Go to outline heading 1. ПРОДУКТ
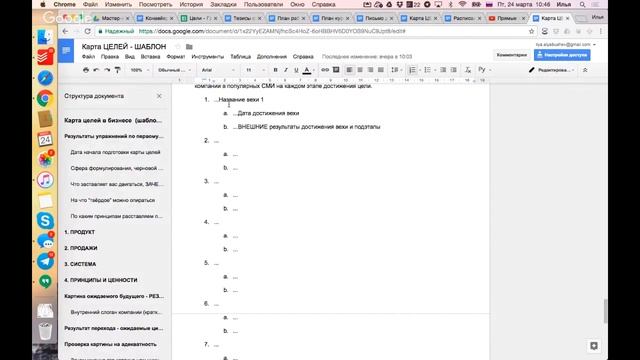Viewport: 640px width, 360px height. point(80,232)
